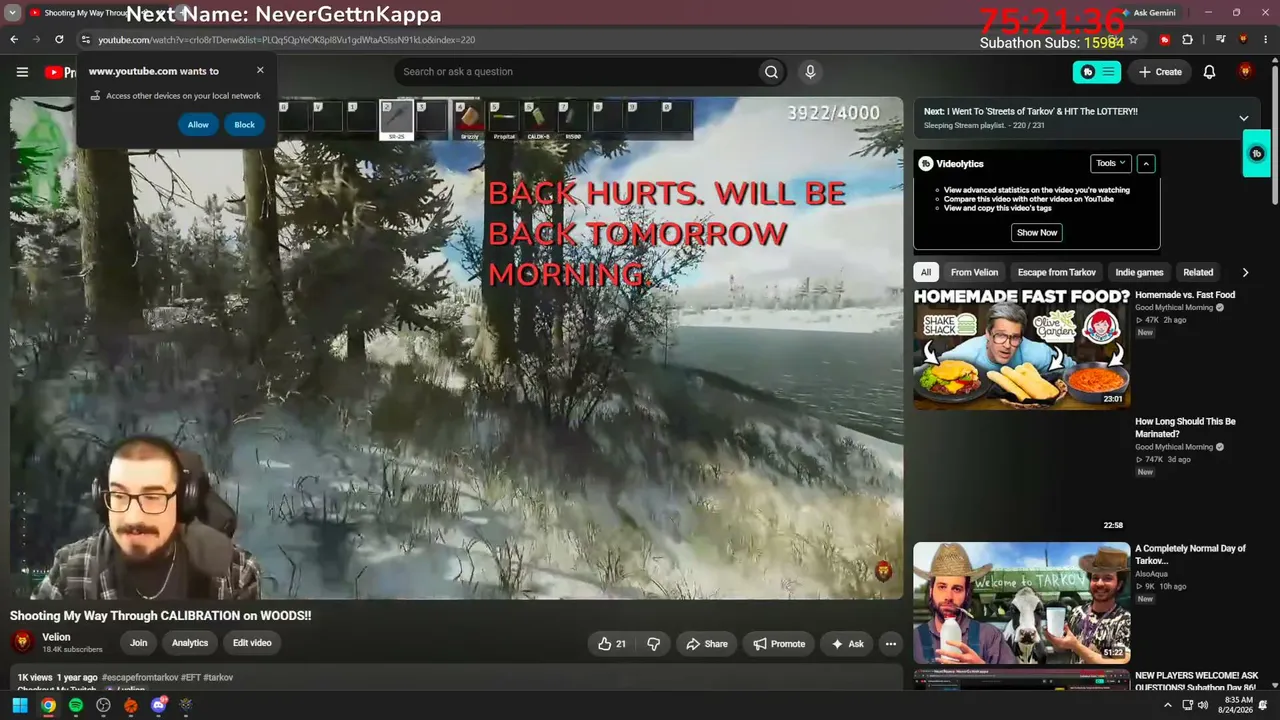Reload the page with the refresh icon

coord(59,40)
